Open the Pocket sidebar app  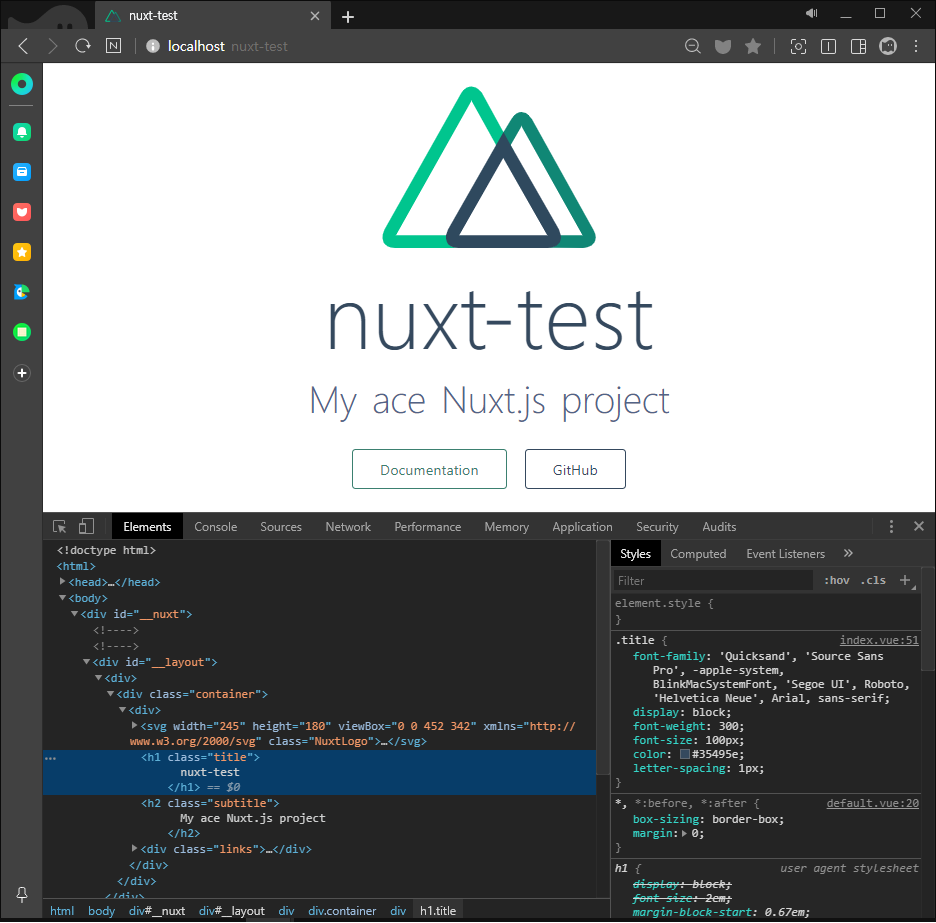(x=22, y=212)
